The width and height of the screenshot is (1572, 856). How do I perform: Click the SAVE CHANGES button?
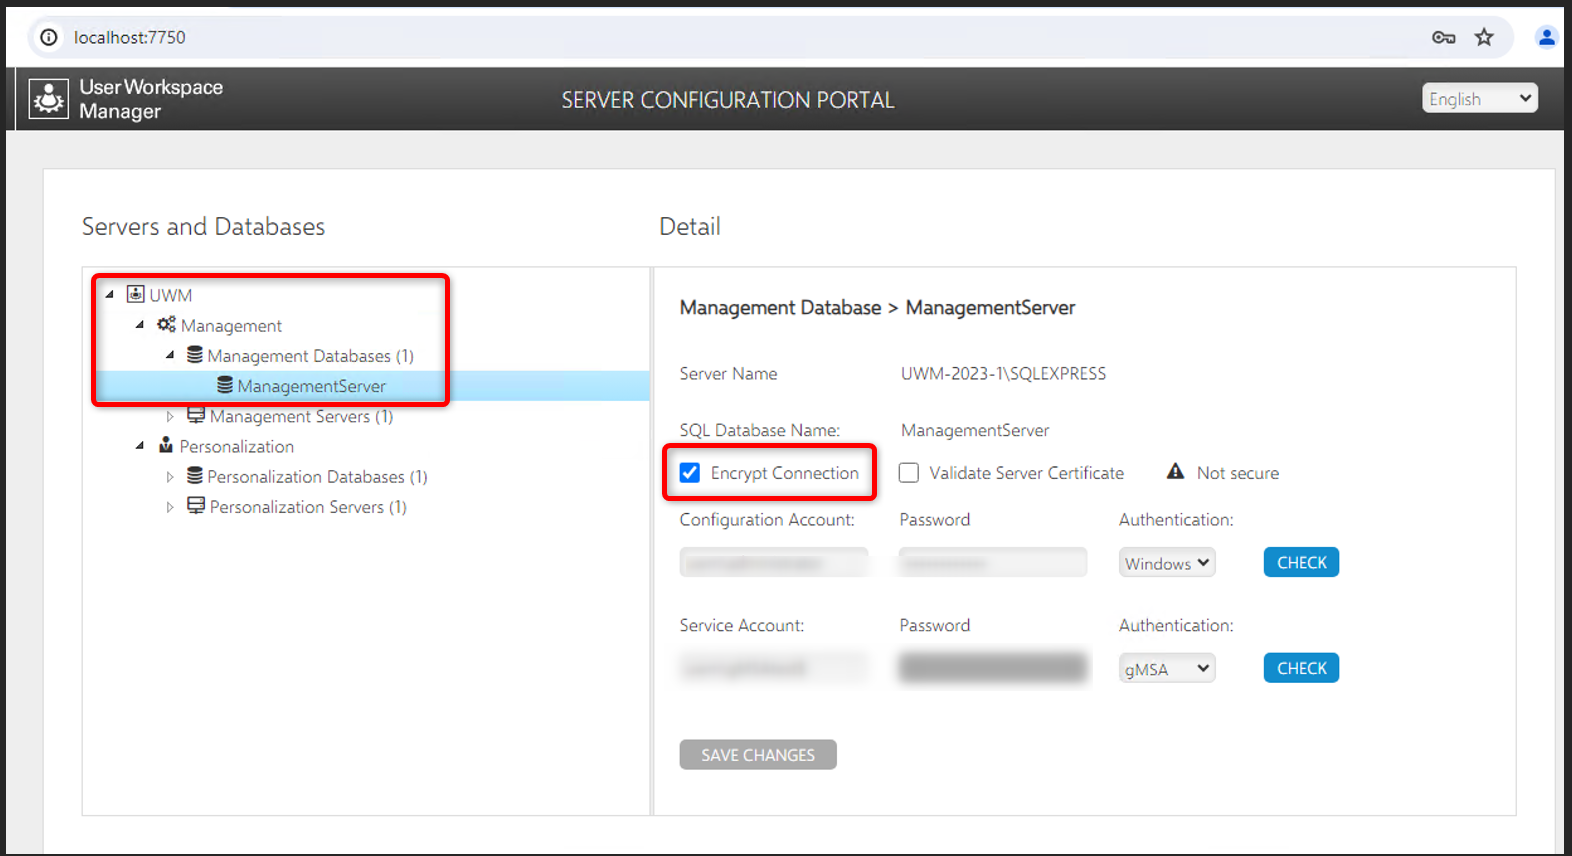coord(757,755)
